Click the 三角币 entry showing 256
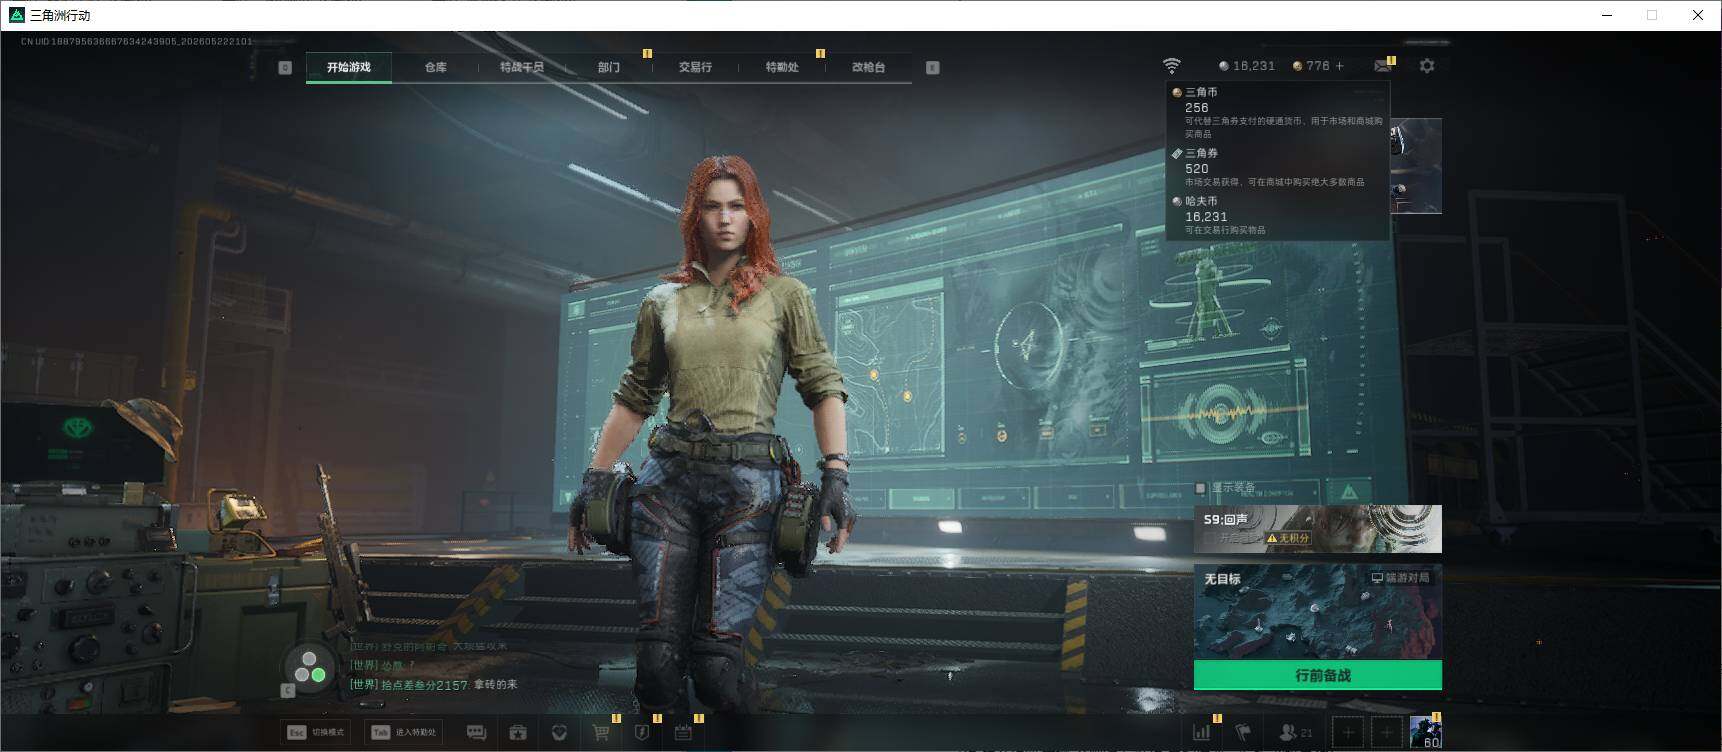 [x=1278, y=112]
